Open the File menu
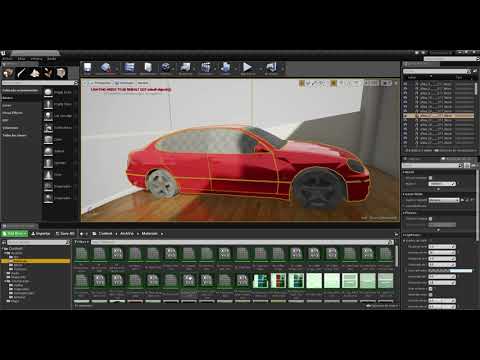 [7, 59]
